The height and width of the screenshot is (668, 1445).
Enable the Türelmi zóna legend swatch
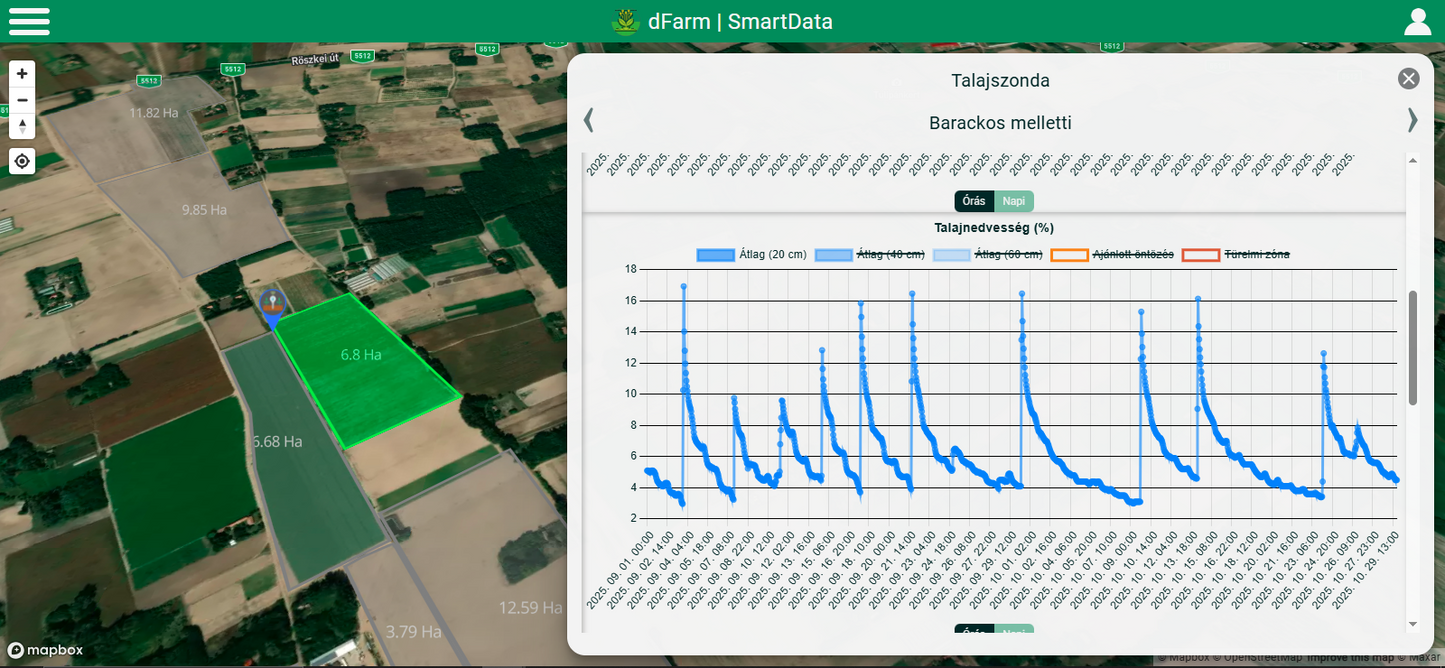click(1201, 255)
